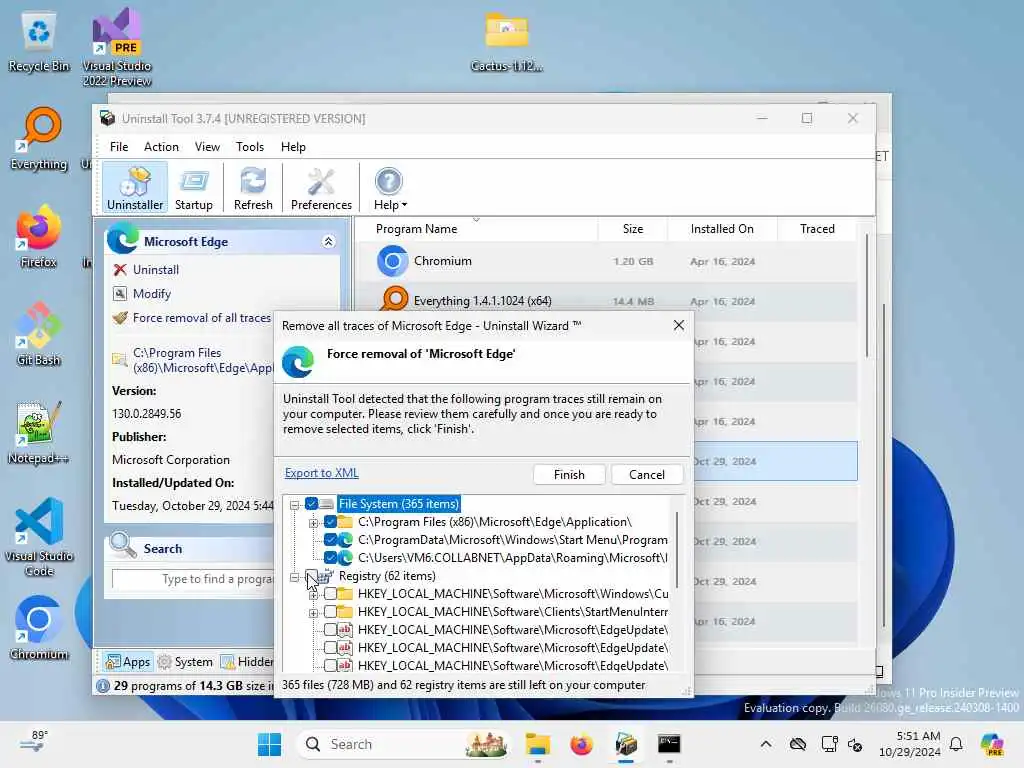This screenshot has height=768, width=1024.
Task: Open the Action menu
Action: click(x=161, y=147)
